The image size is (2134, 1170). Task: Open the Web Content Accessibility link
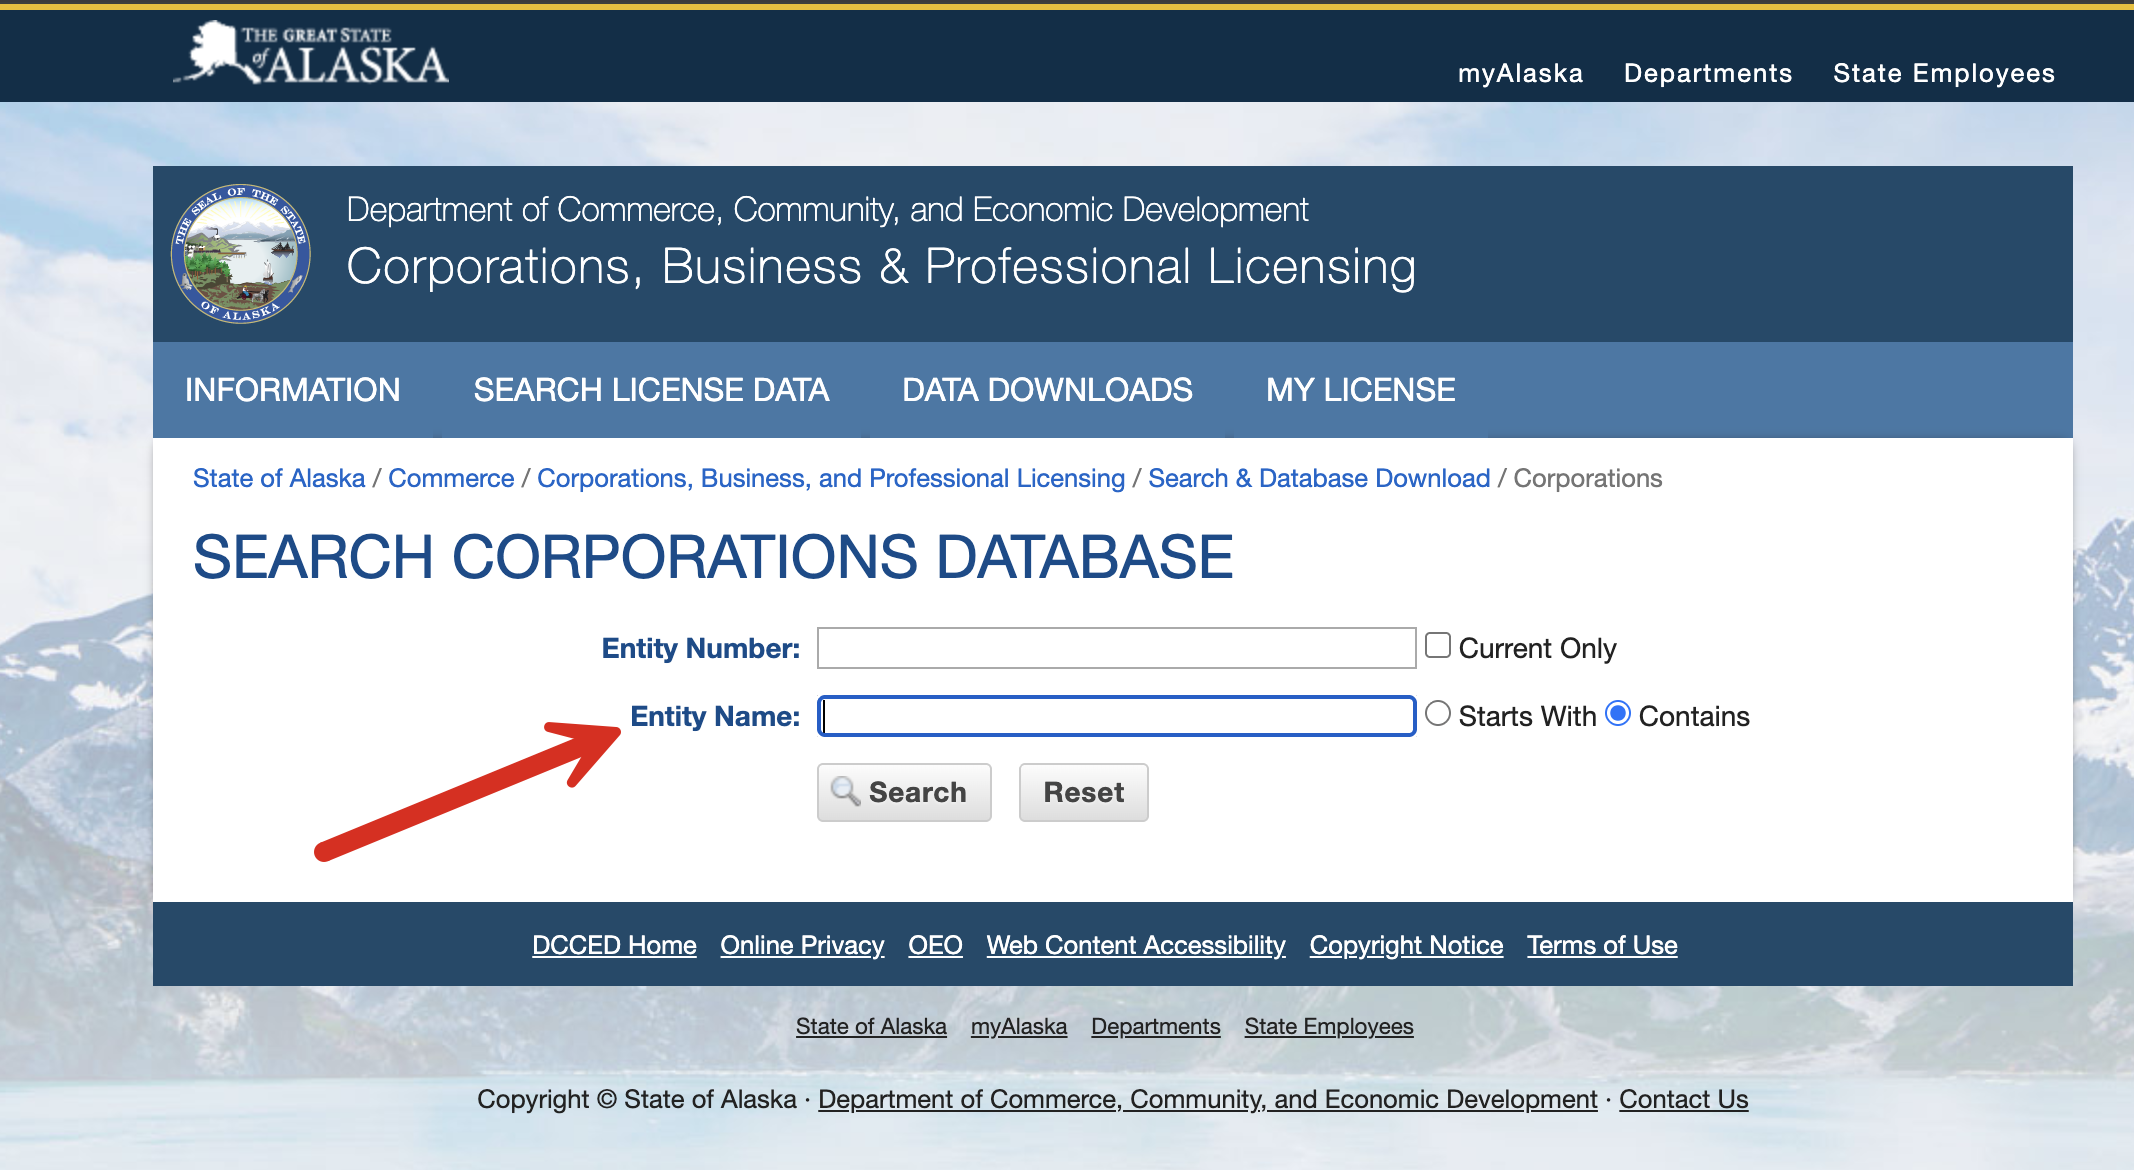[x=1136, y=945]
